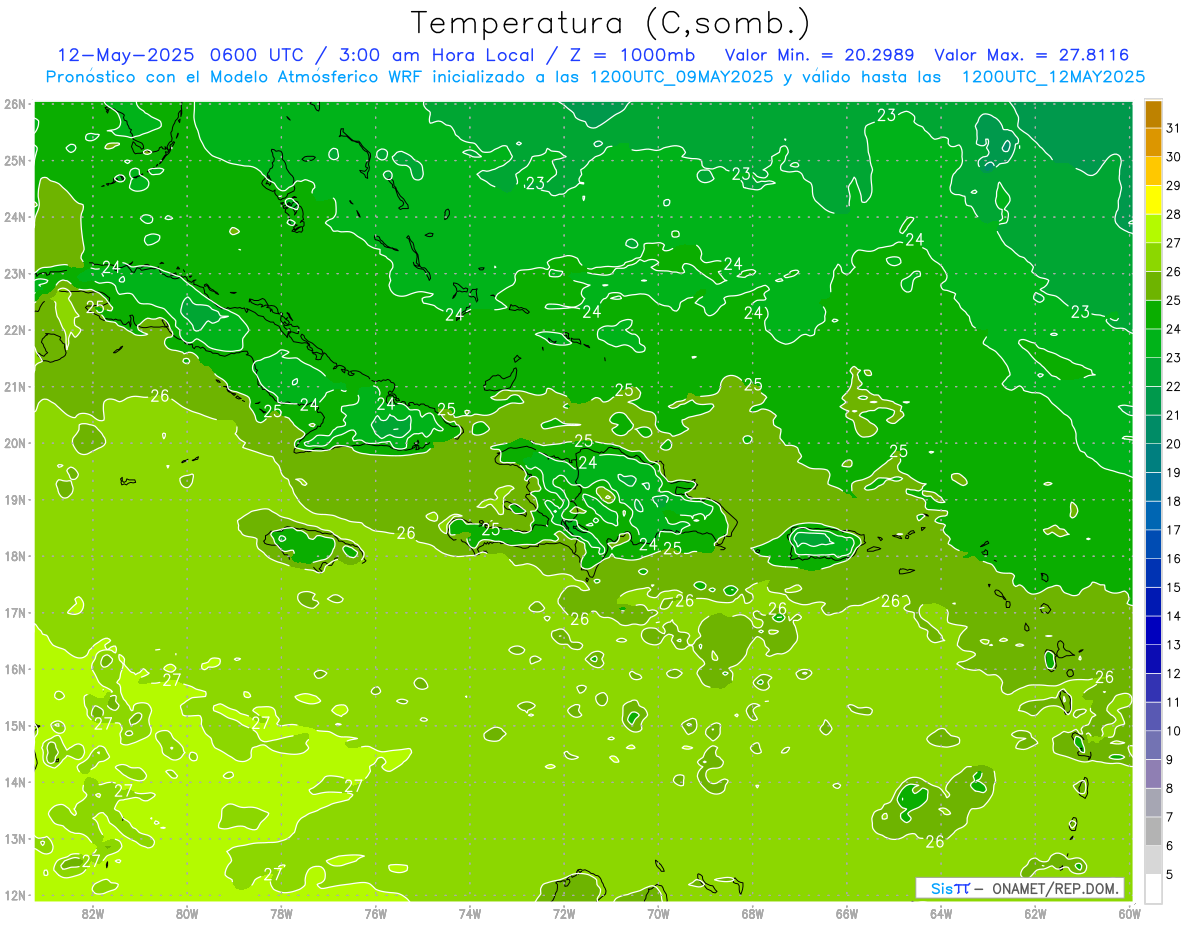Viewport: 1200px width, 927px height.
Task: Click the "16N" latitude axis label
Action: point(14,669)
